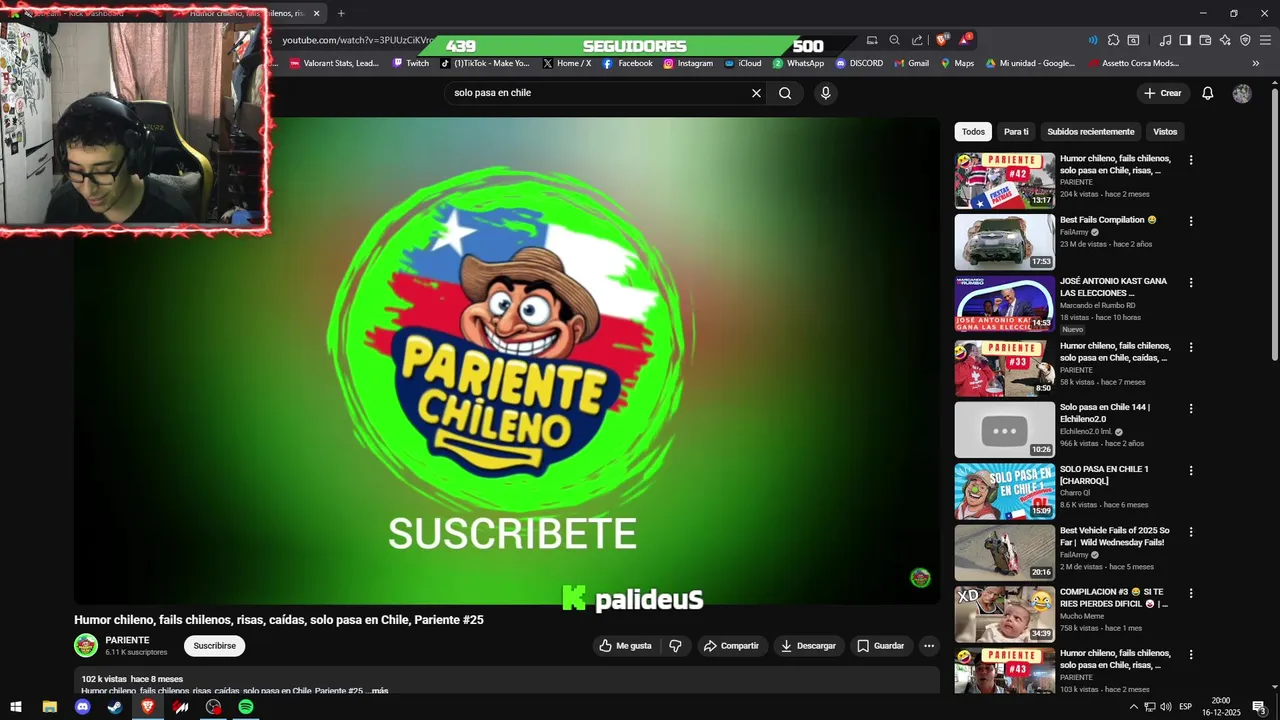Click the channel watermark on video player
The image size is (1280, 720).
click(x=920, y=577)
